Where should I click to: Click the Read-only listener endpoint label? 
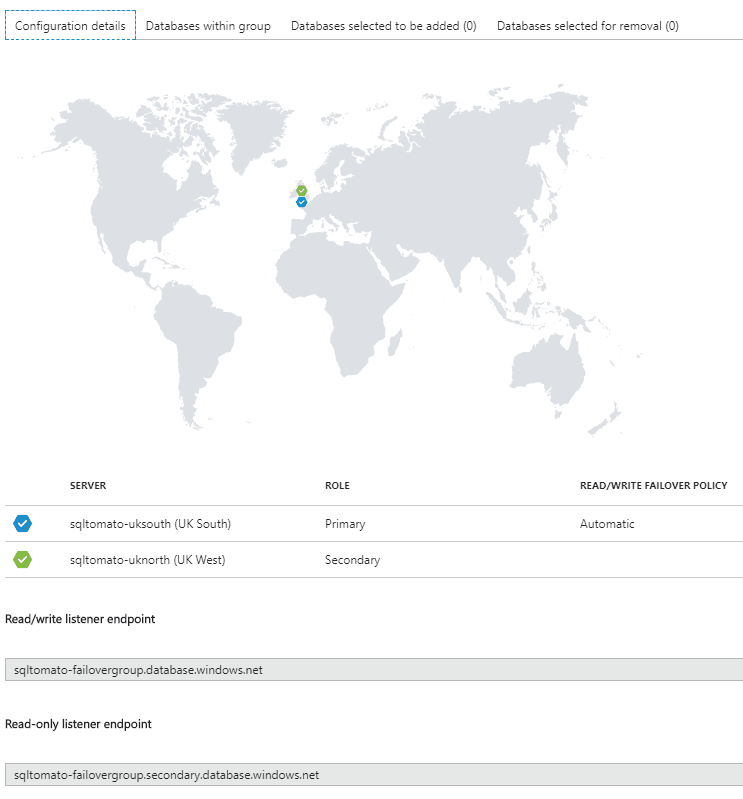(x=78, y=724)
